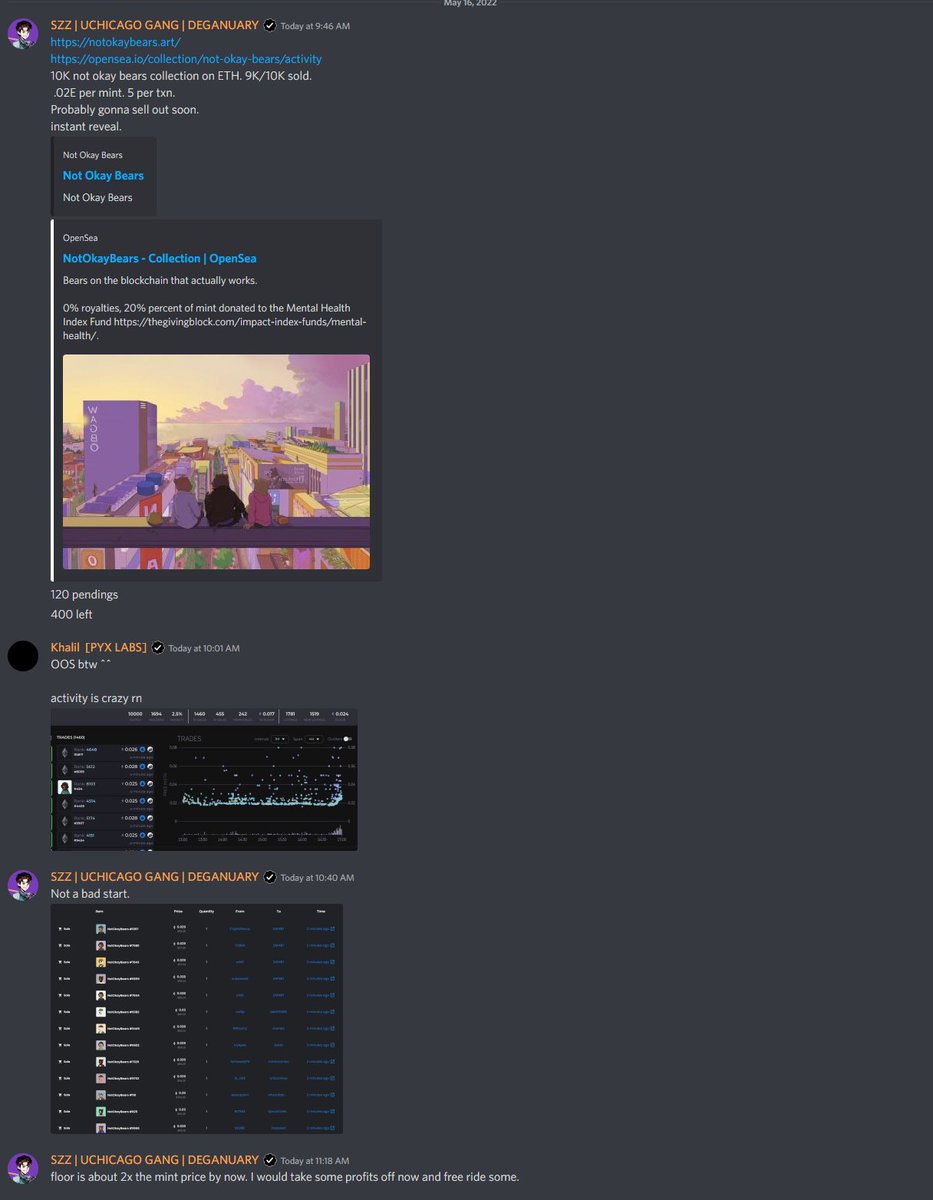The image size is (933, 1200).
Task: Click the 'instant reveal.' line
Action: pos(88,126)
